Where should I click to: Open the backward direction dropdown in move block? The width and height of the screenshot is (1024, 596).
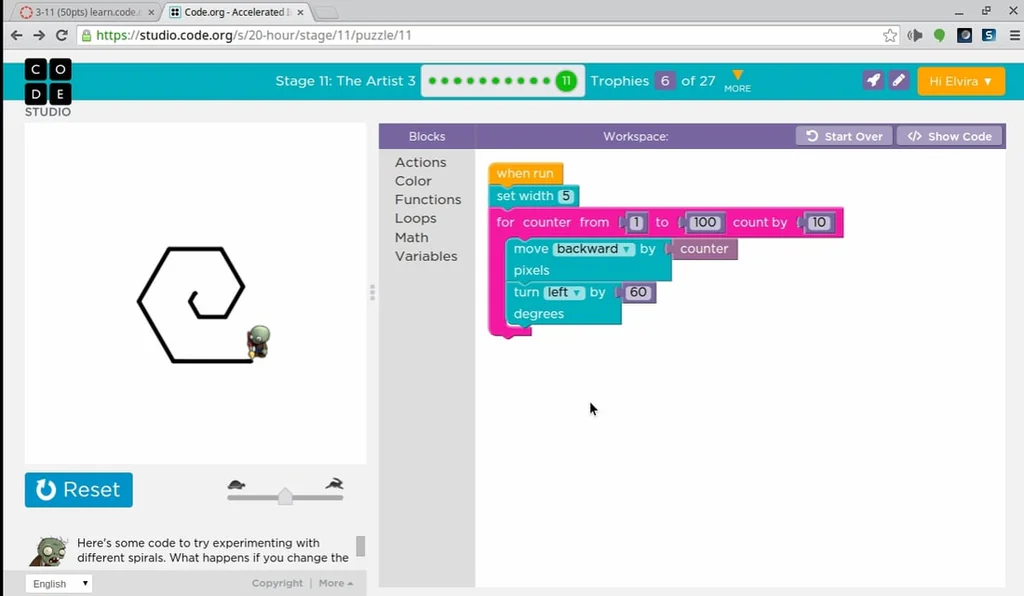click(594, 249)
